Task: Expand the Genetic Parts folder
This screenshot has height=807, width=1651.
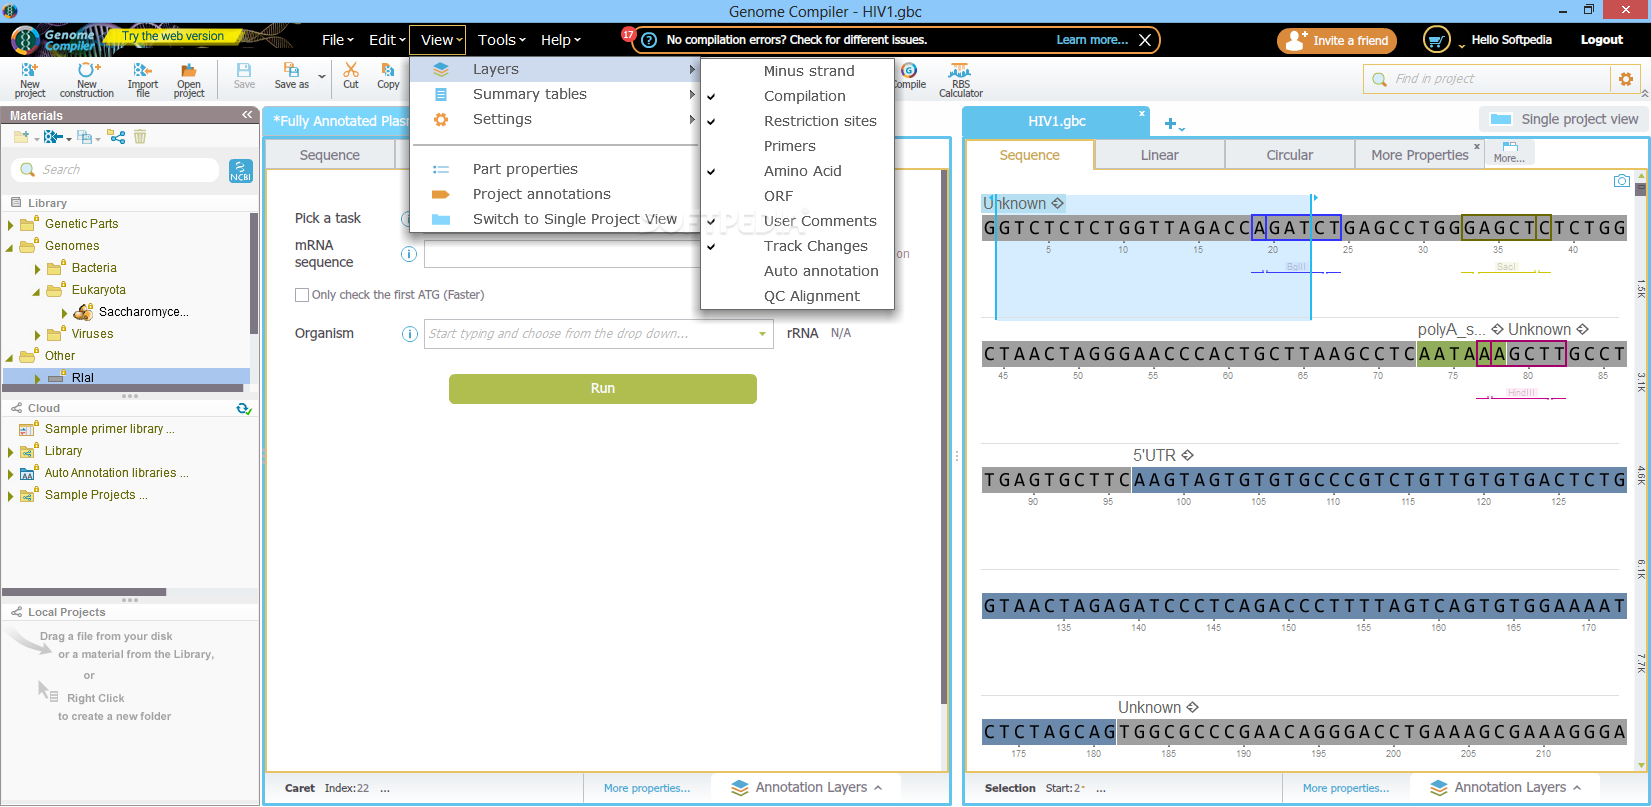Action: tap(11, 225)
